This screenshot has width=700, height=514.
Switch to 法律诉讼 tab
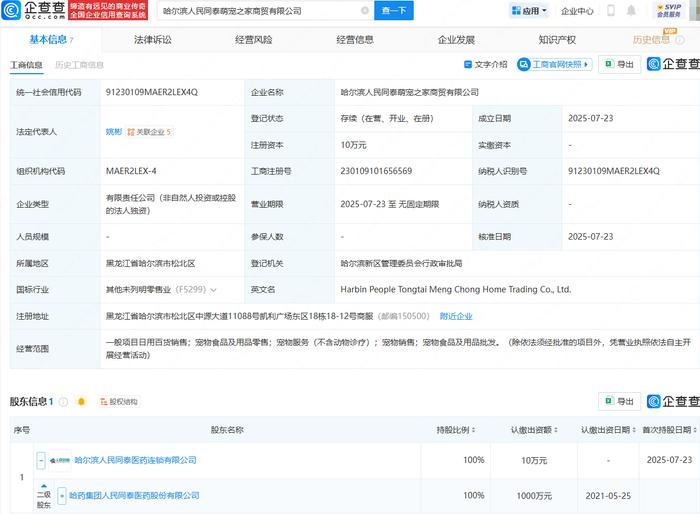(x=153, y=40)
